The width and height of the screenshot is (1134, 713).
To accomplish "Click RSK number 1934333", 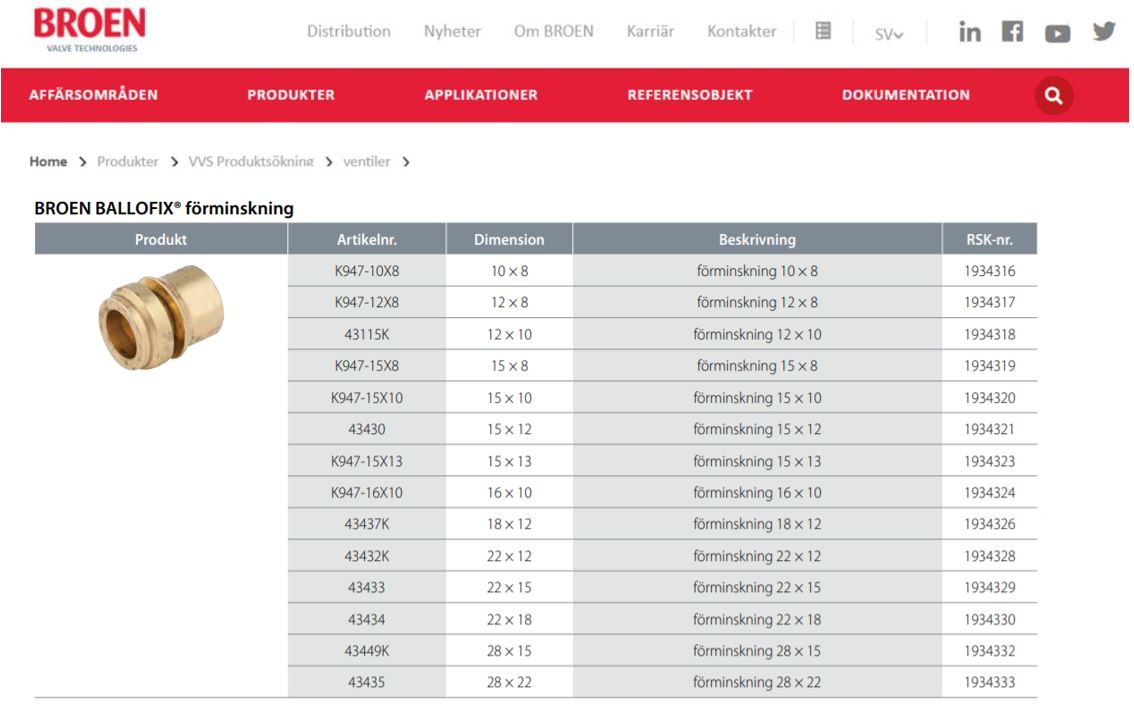I will (989, 682).
